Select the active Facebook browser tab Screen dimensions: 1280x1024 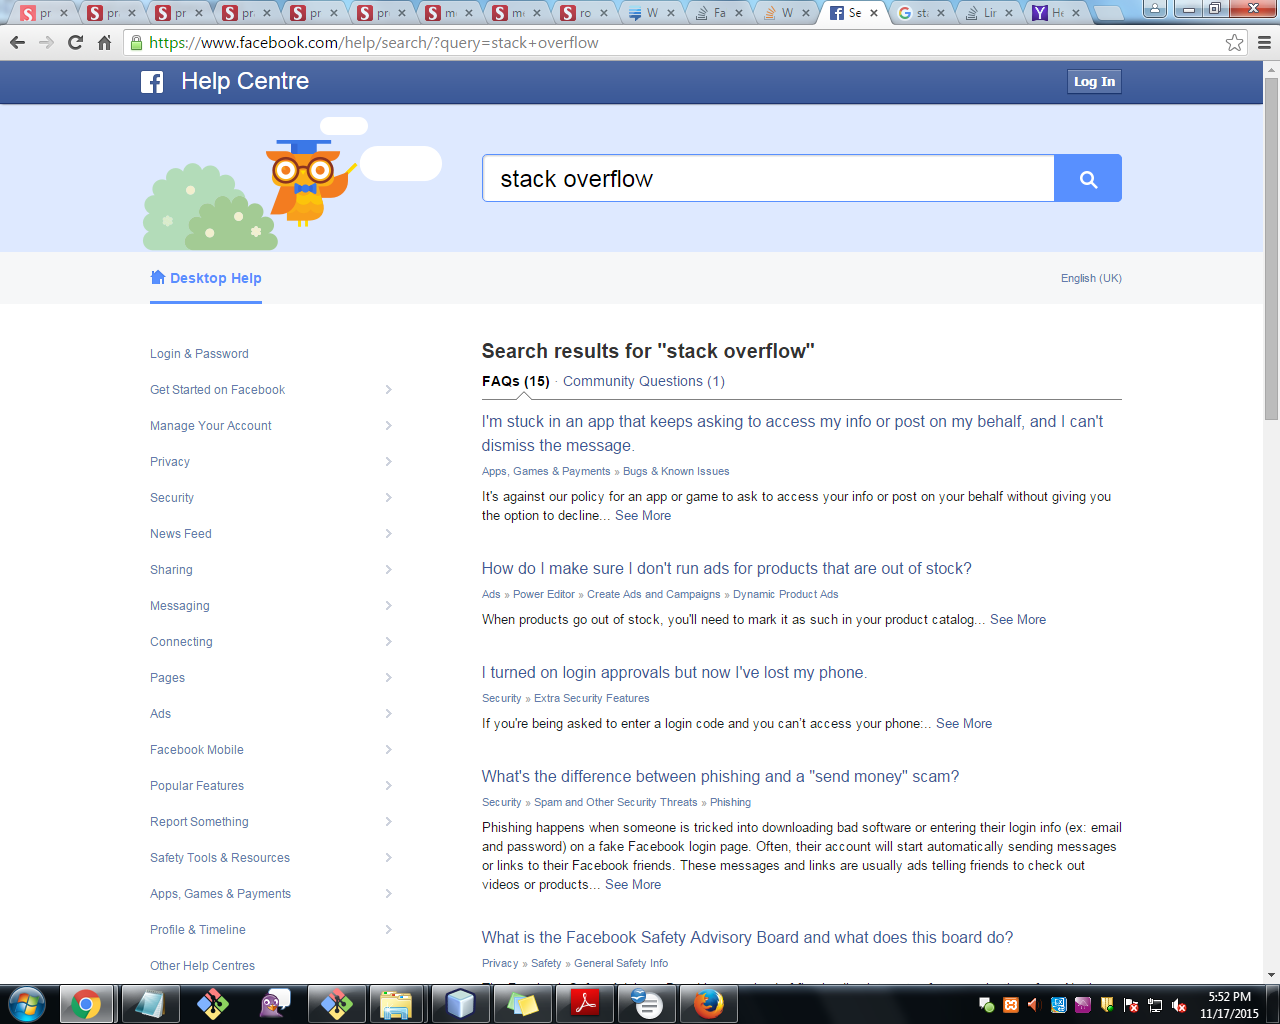pos(852,13)
